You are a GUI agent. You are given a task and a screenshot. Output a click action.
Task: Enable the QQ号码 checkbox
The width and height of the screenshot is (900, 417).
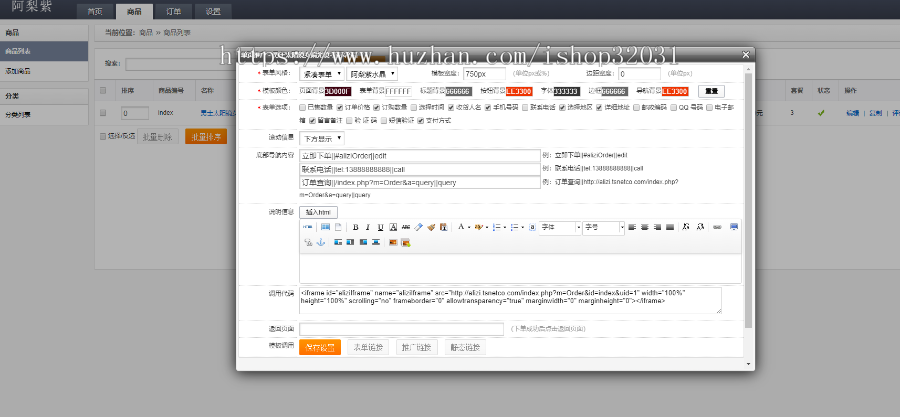pyautogui.click(x=674, y=107)
